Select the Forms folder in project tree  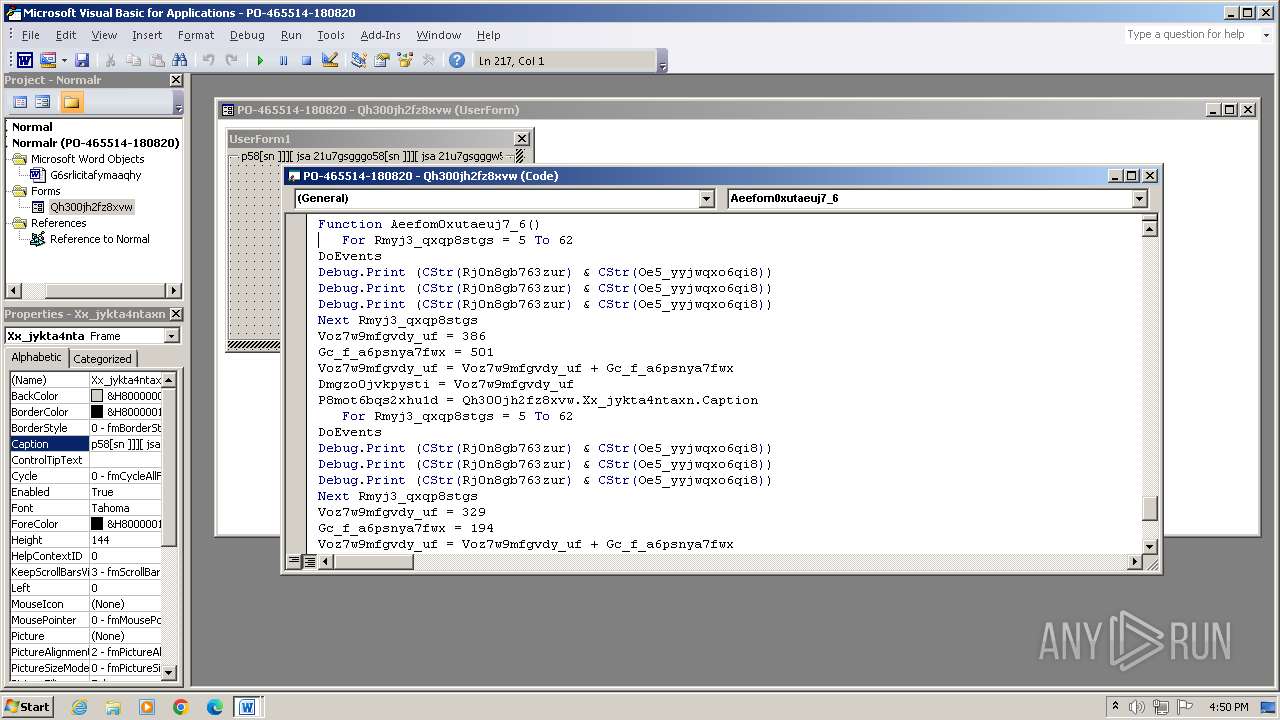click(45, 191)
